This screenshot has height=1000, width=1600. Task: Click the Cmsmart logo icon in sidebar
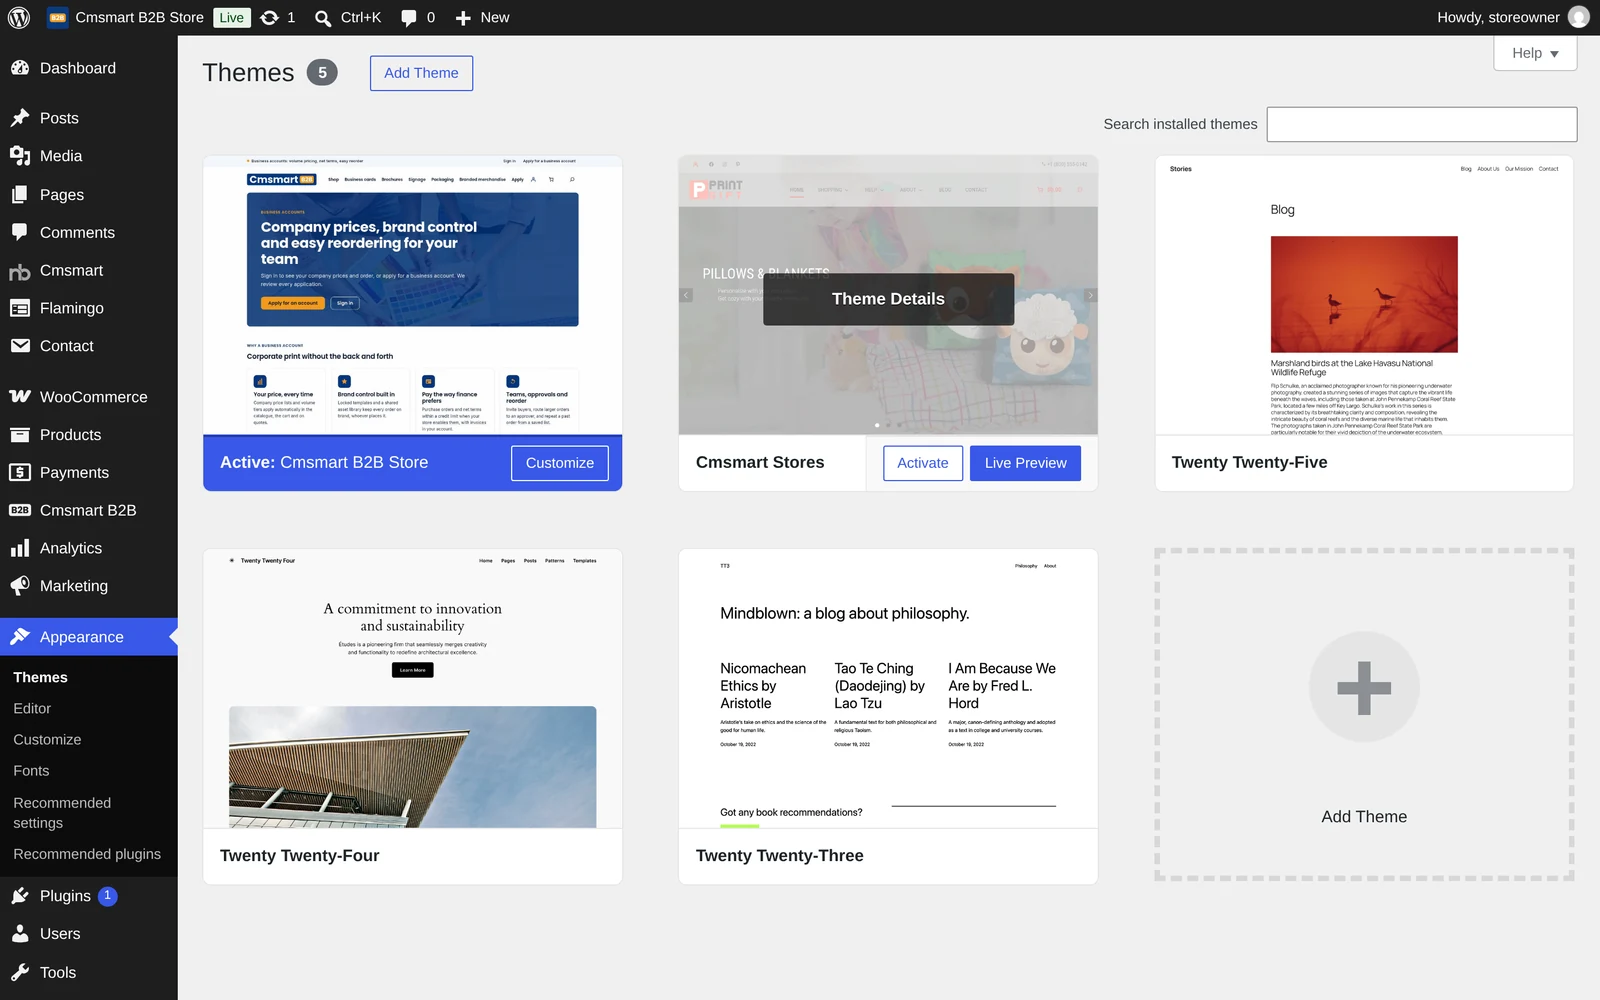(x=20, y=271)
